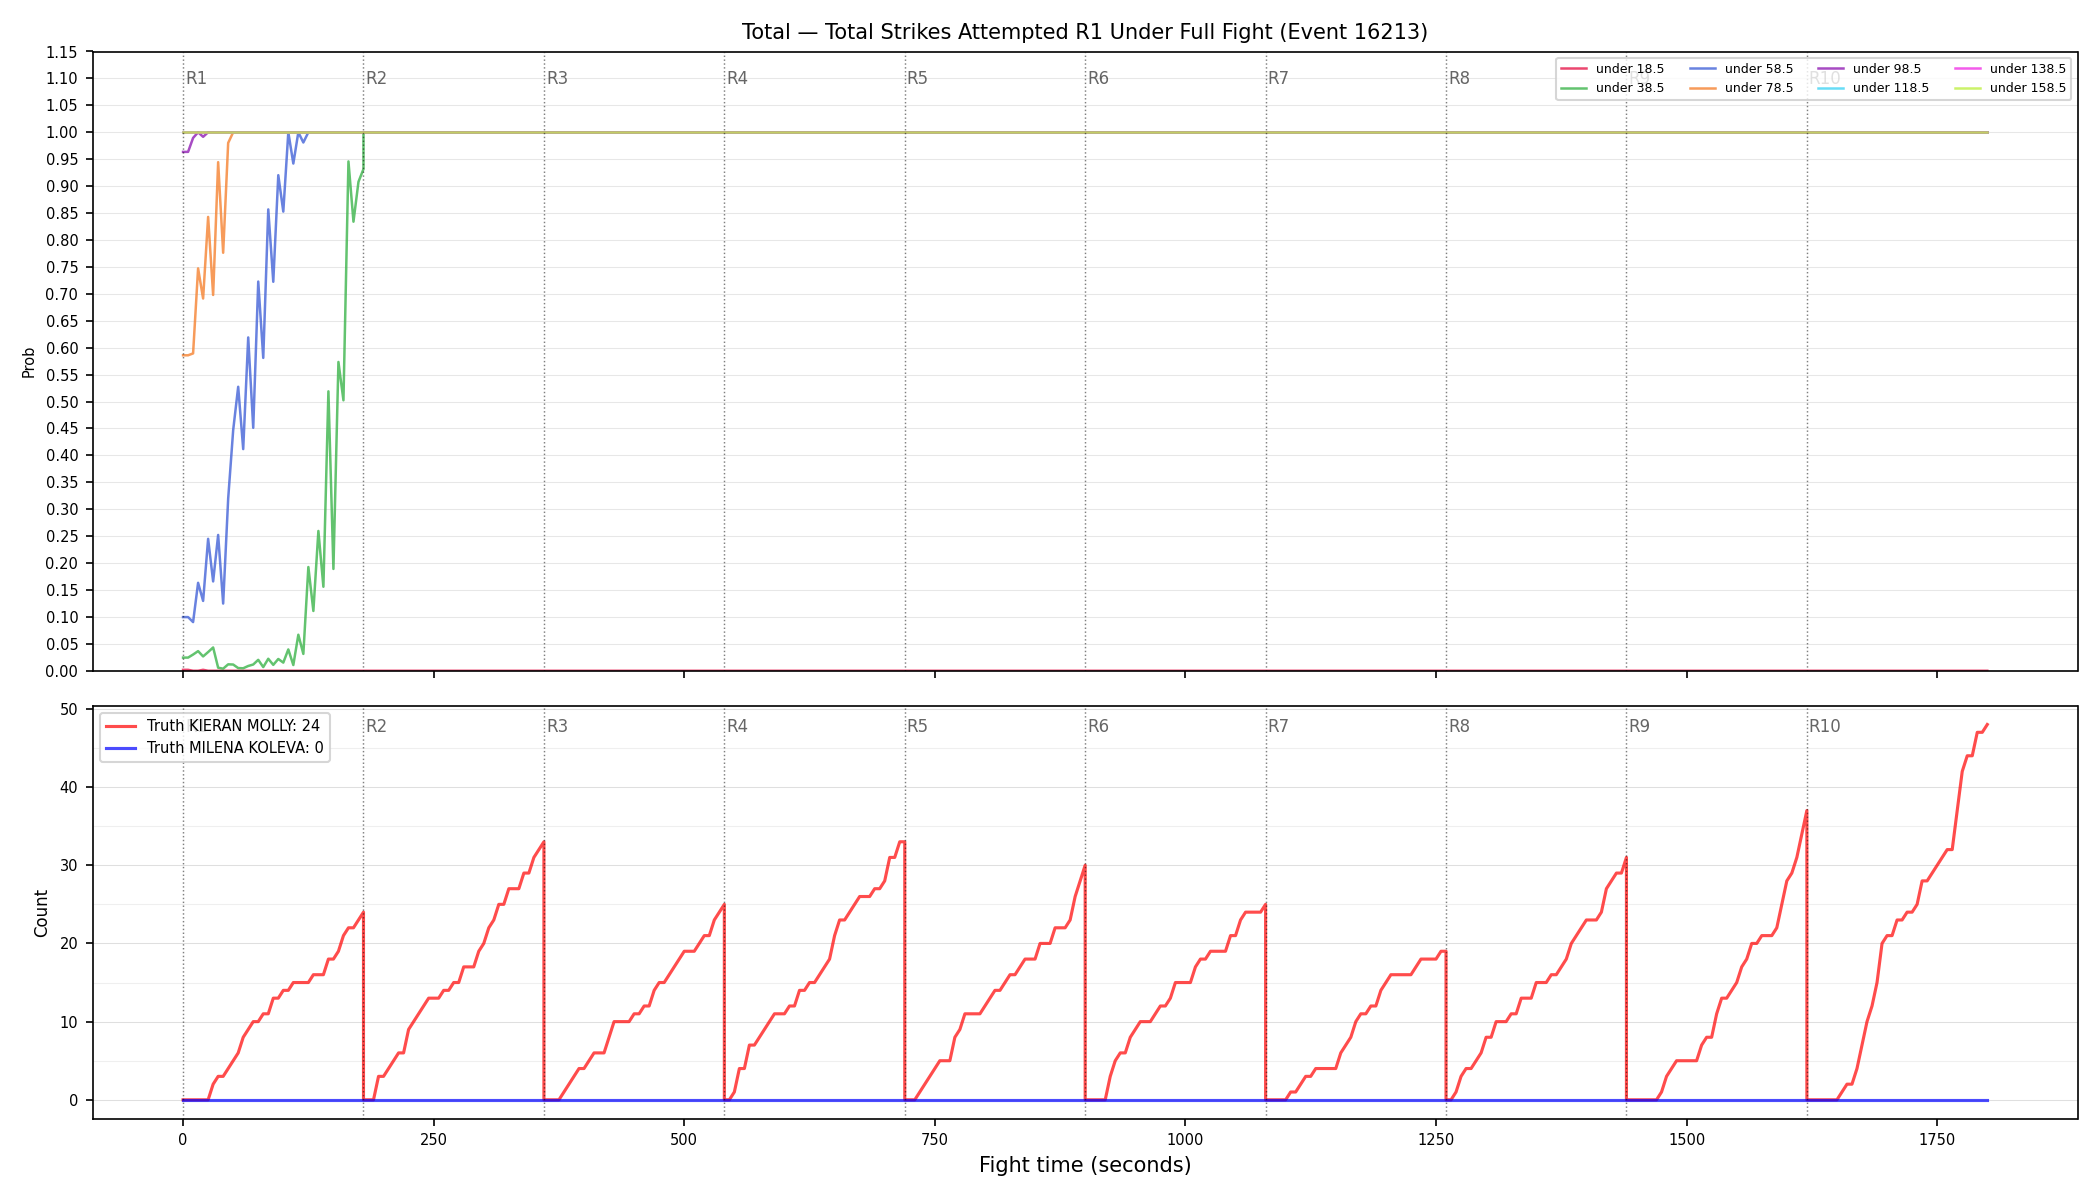
Task: Click the orange line swatch for under 78.5
Action: (x=1703, y=88)
